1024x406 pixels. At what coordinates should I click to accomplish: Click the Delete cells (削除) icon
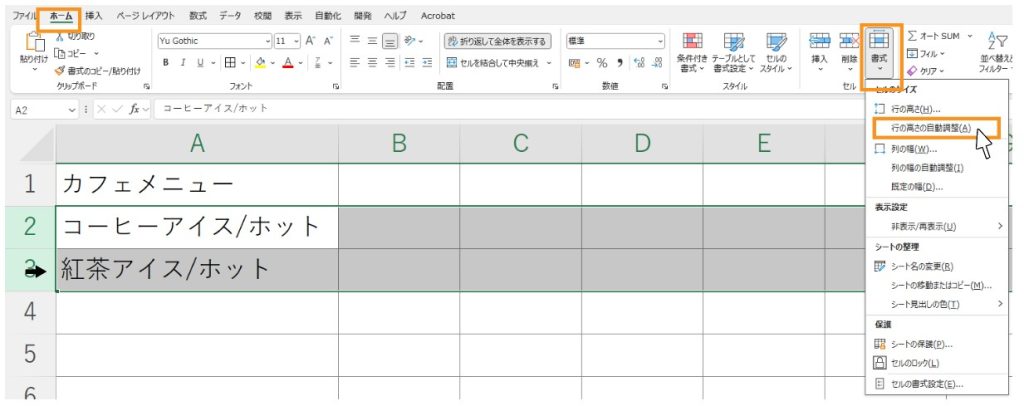[849, 40]
